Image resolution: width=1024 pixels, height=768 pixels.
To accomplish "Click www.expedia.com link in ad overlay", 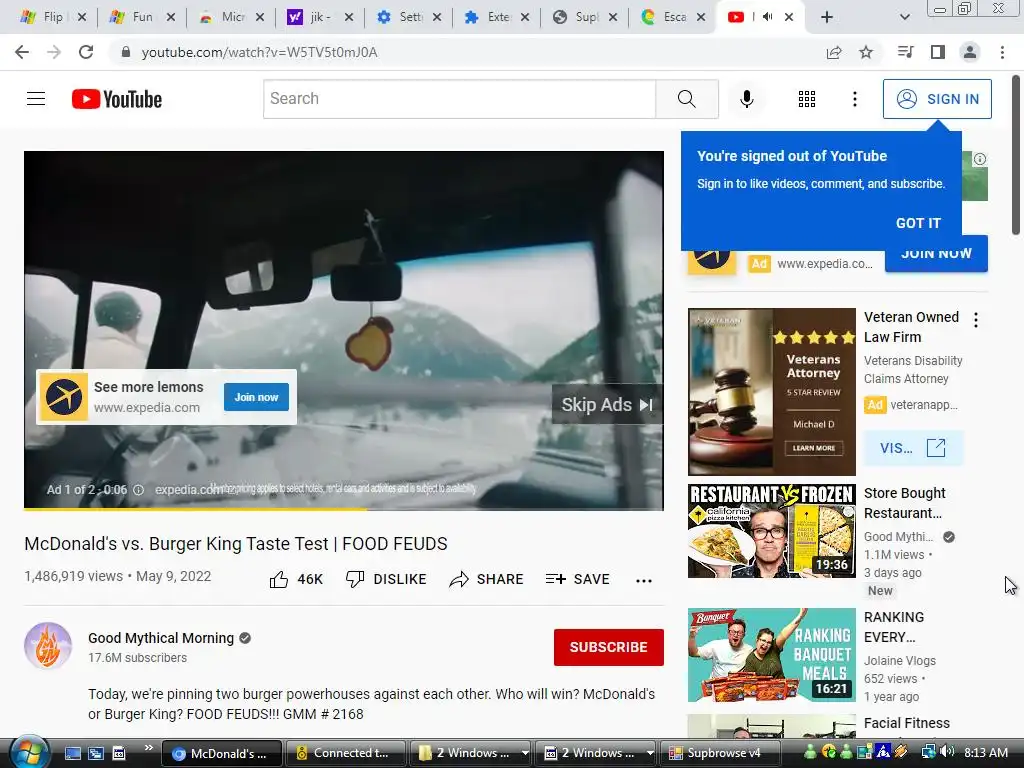I will coord(146,408).
